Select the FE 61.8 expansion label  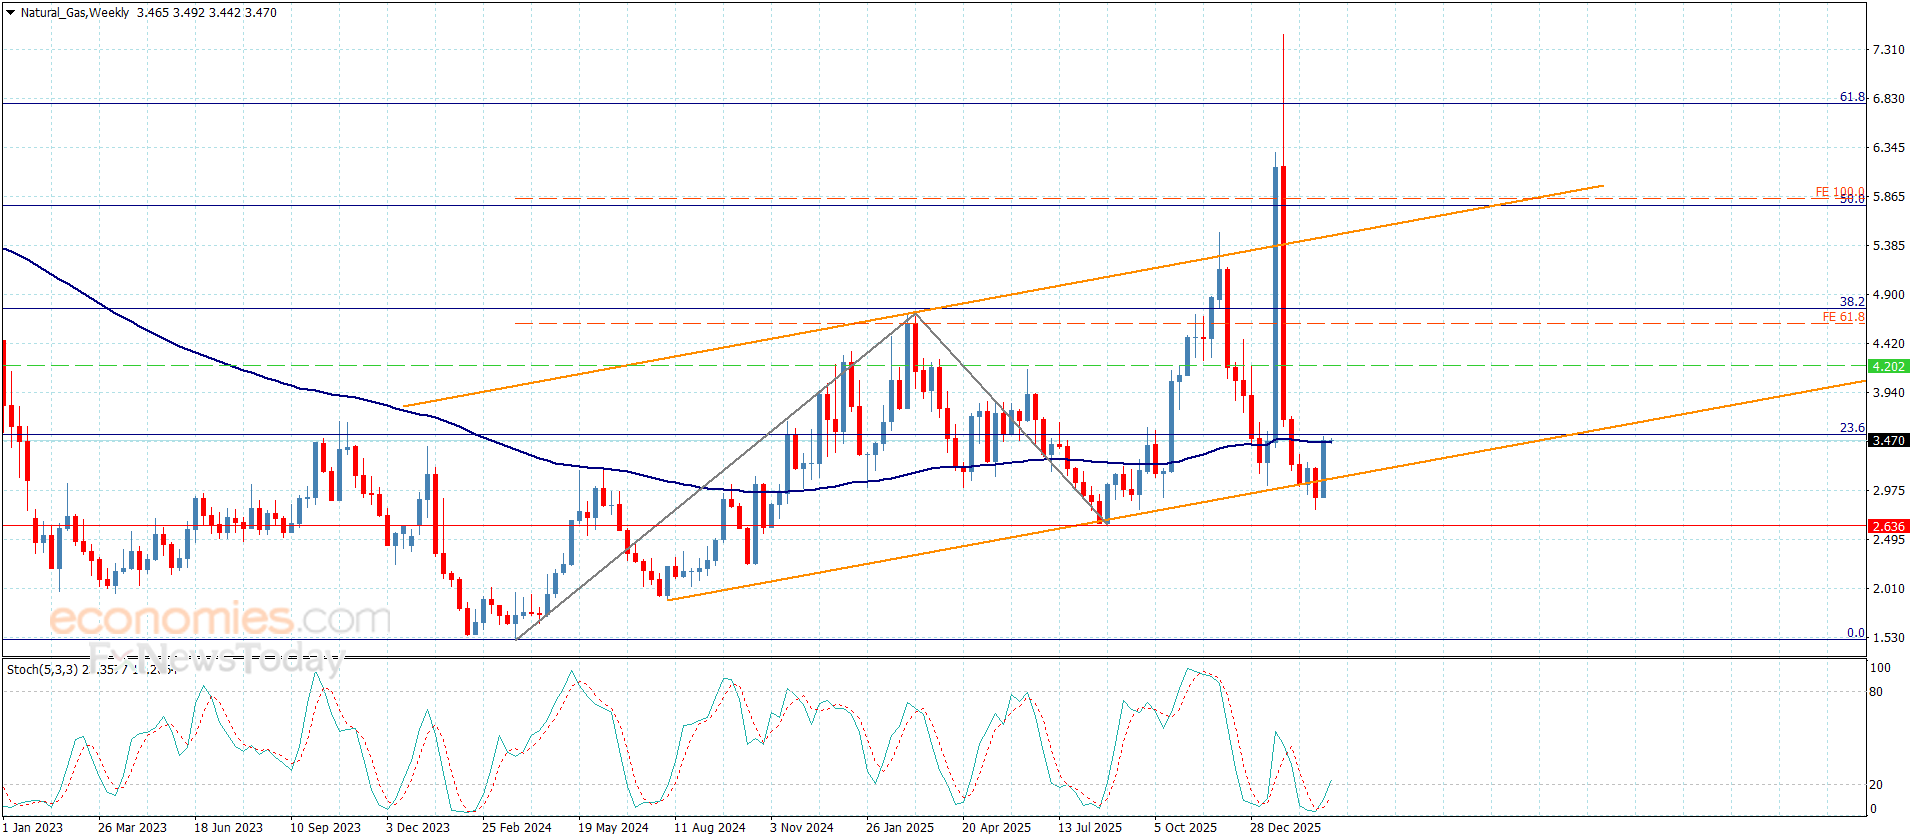pyautogui.click(x=1843, y=317)
